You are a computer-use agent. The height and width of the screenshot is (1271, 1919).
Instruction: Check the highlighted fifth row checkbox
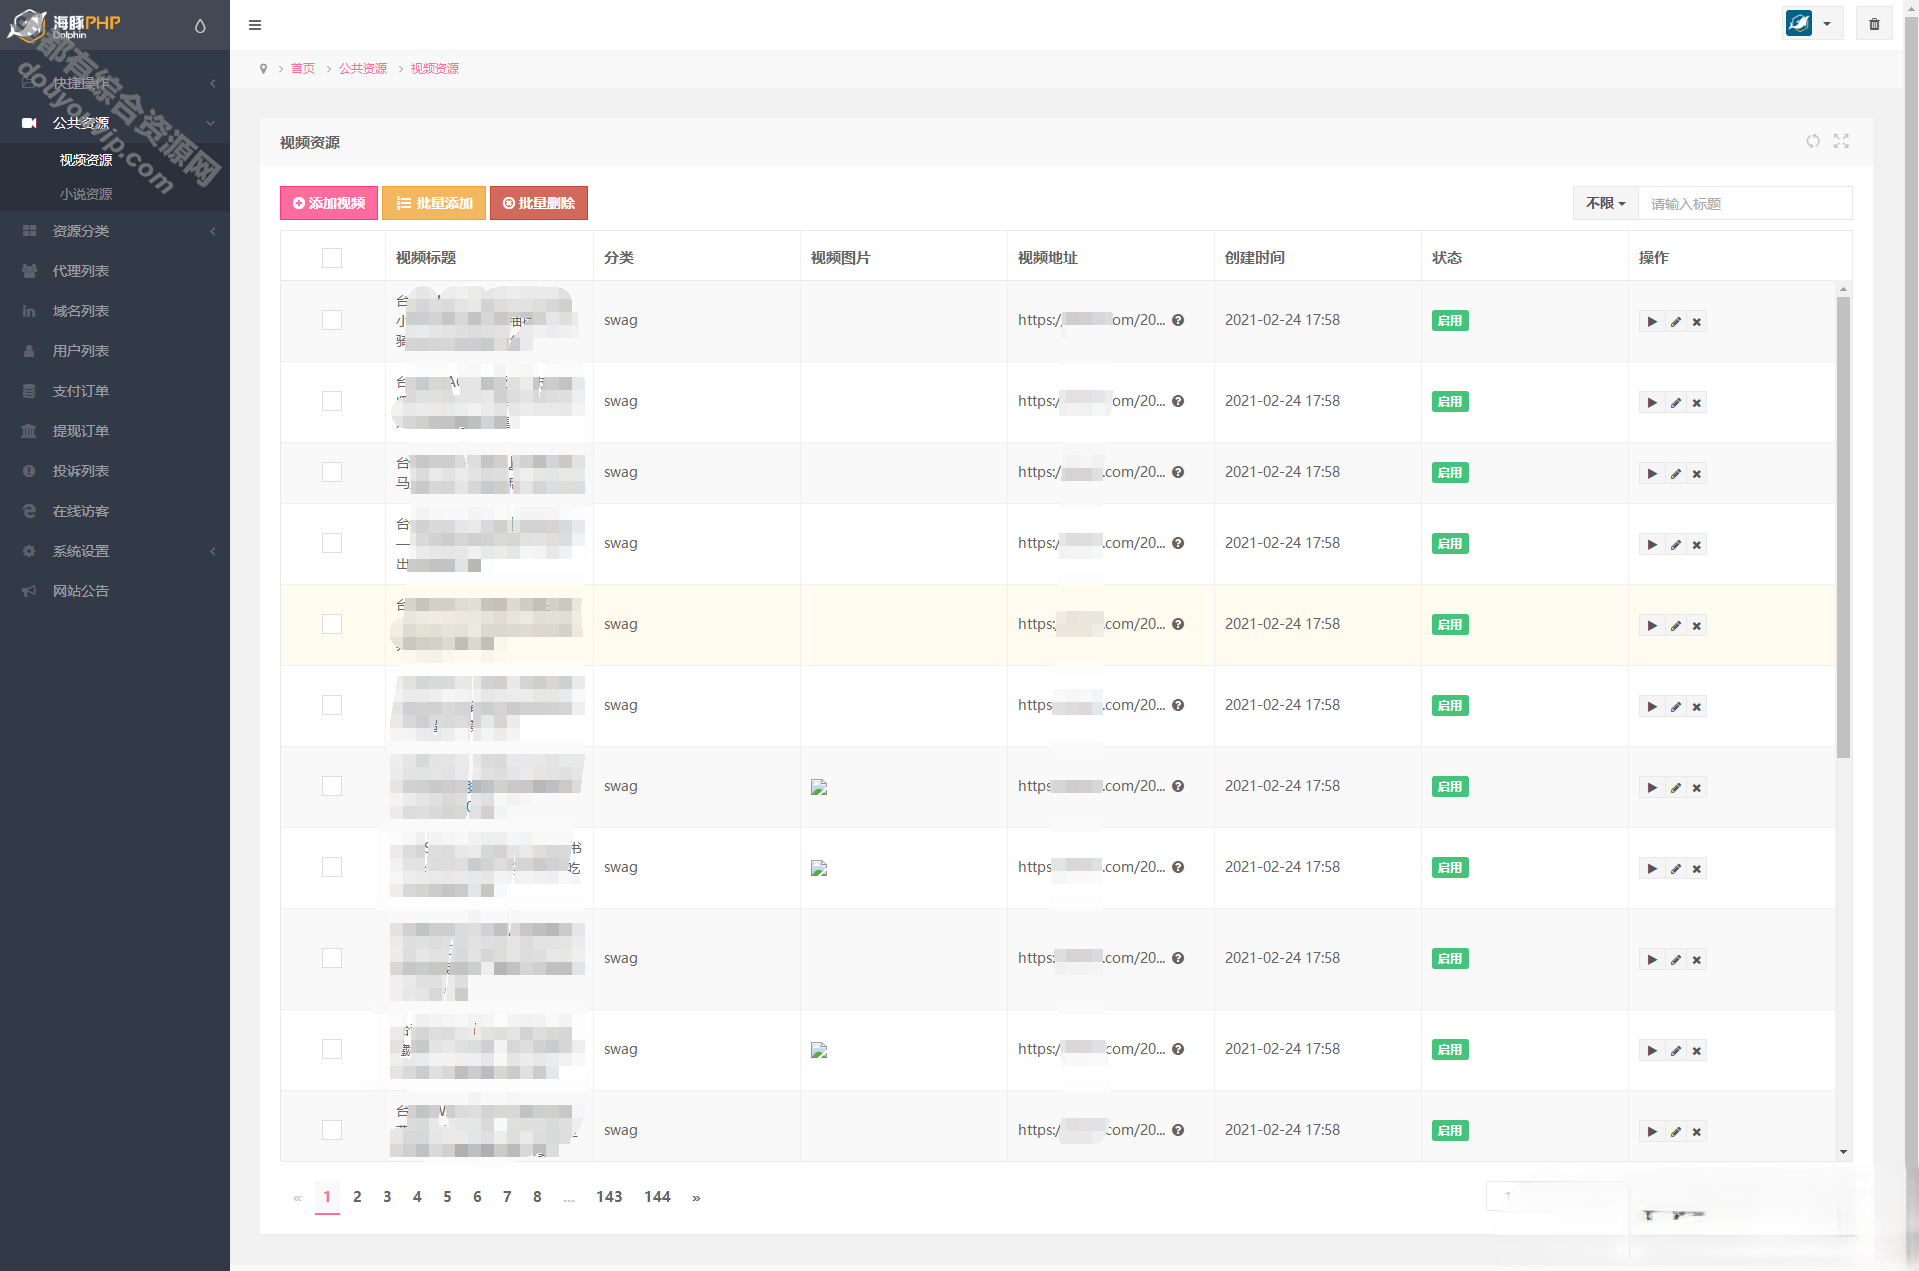[332, 624]
